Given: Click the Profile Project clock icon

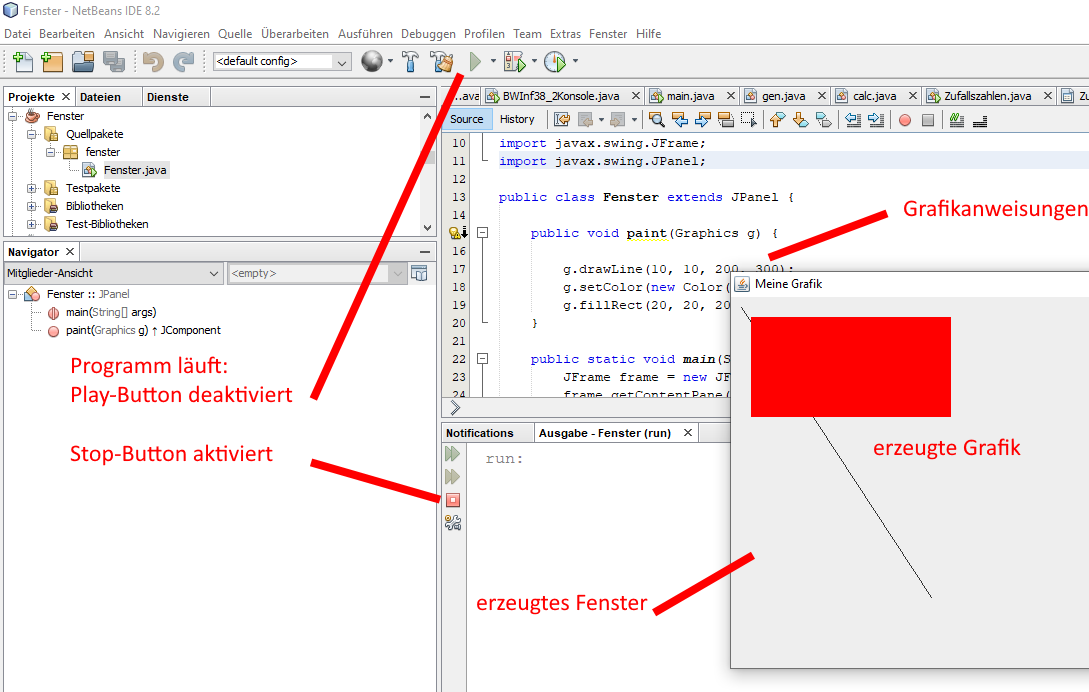Looking at the screenshot, I should [x=555, y=62].
